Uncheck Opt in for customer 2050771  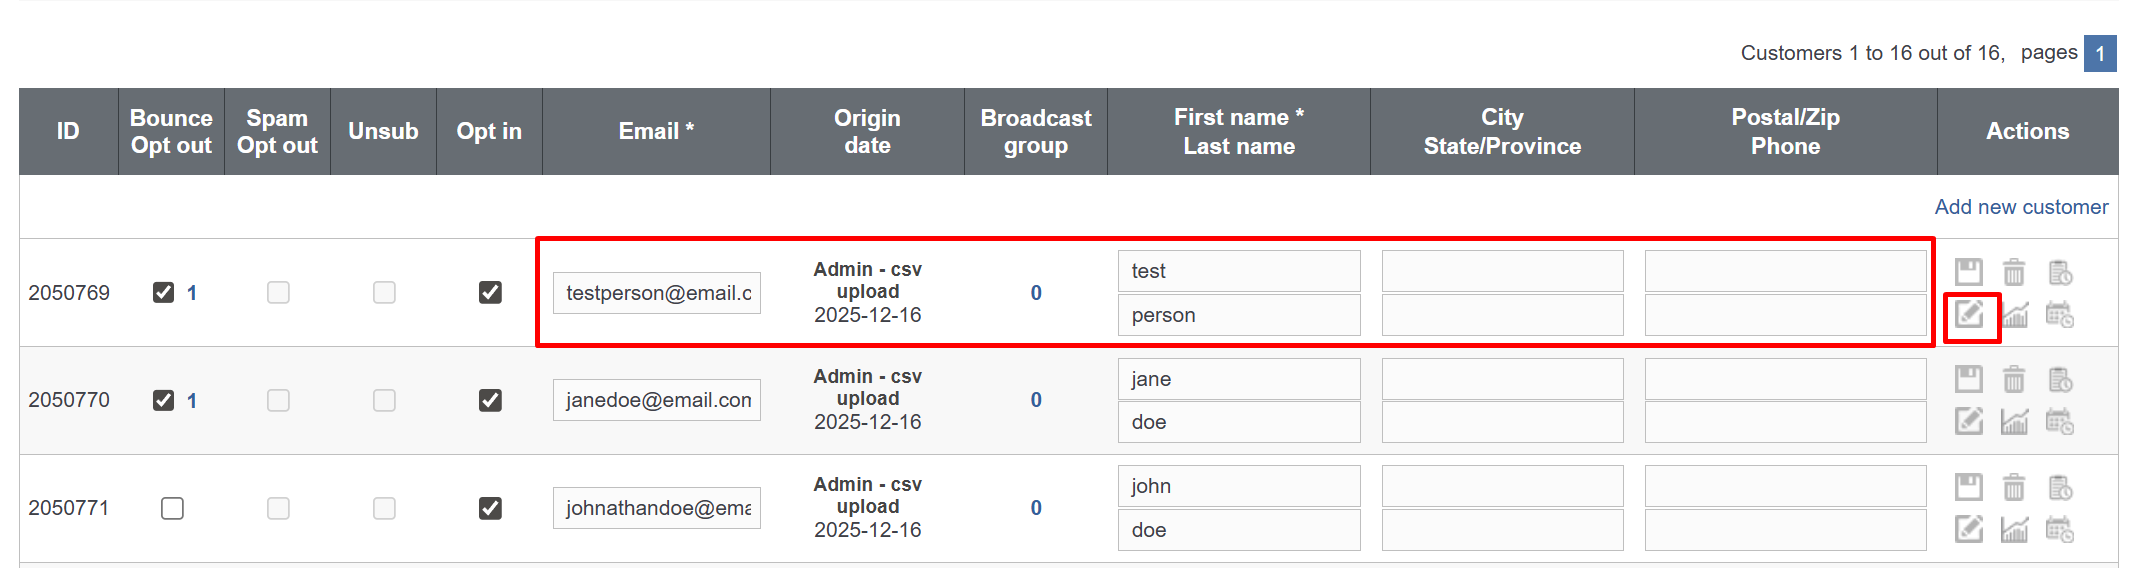coord(490,508)
